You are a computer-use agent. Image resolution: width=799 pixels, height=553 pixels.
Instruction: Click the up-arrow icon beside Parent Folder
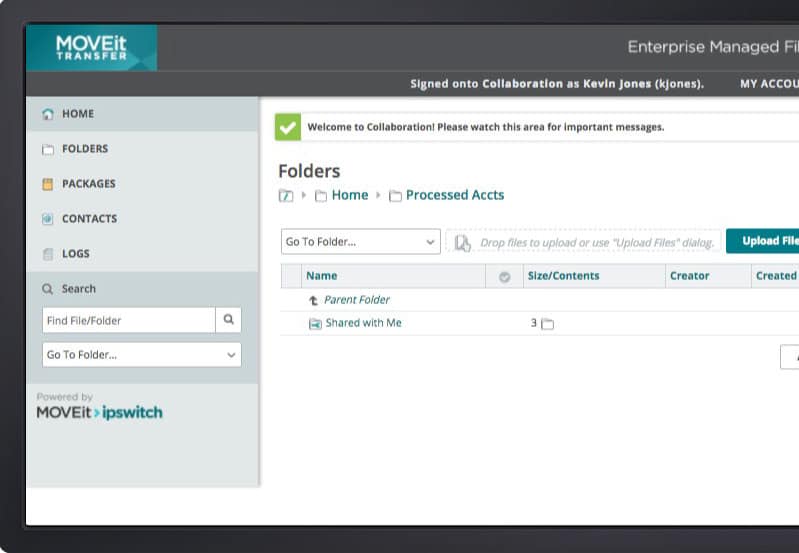(313, 300)
